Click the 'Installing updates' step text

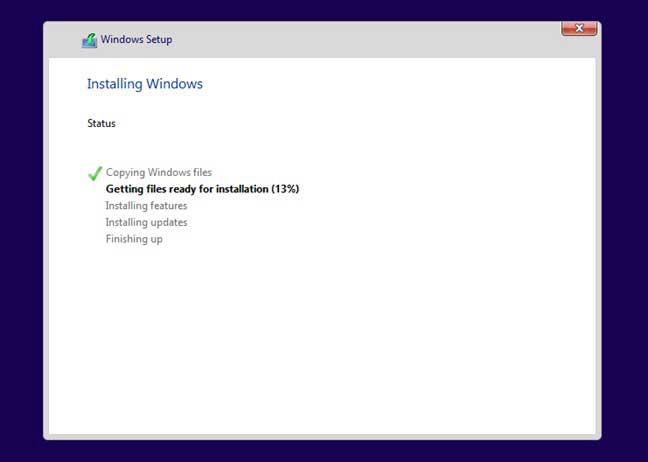coord(146,223)
